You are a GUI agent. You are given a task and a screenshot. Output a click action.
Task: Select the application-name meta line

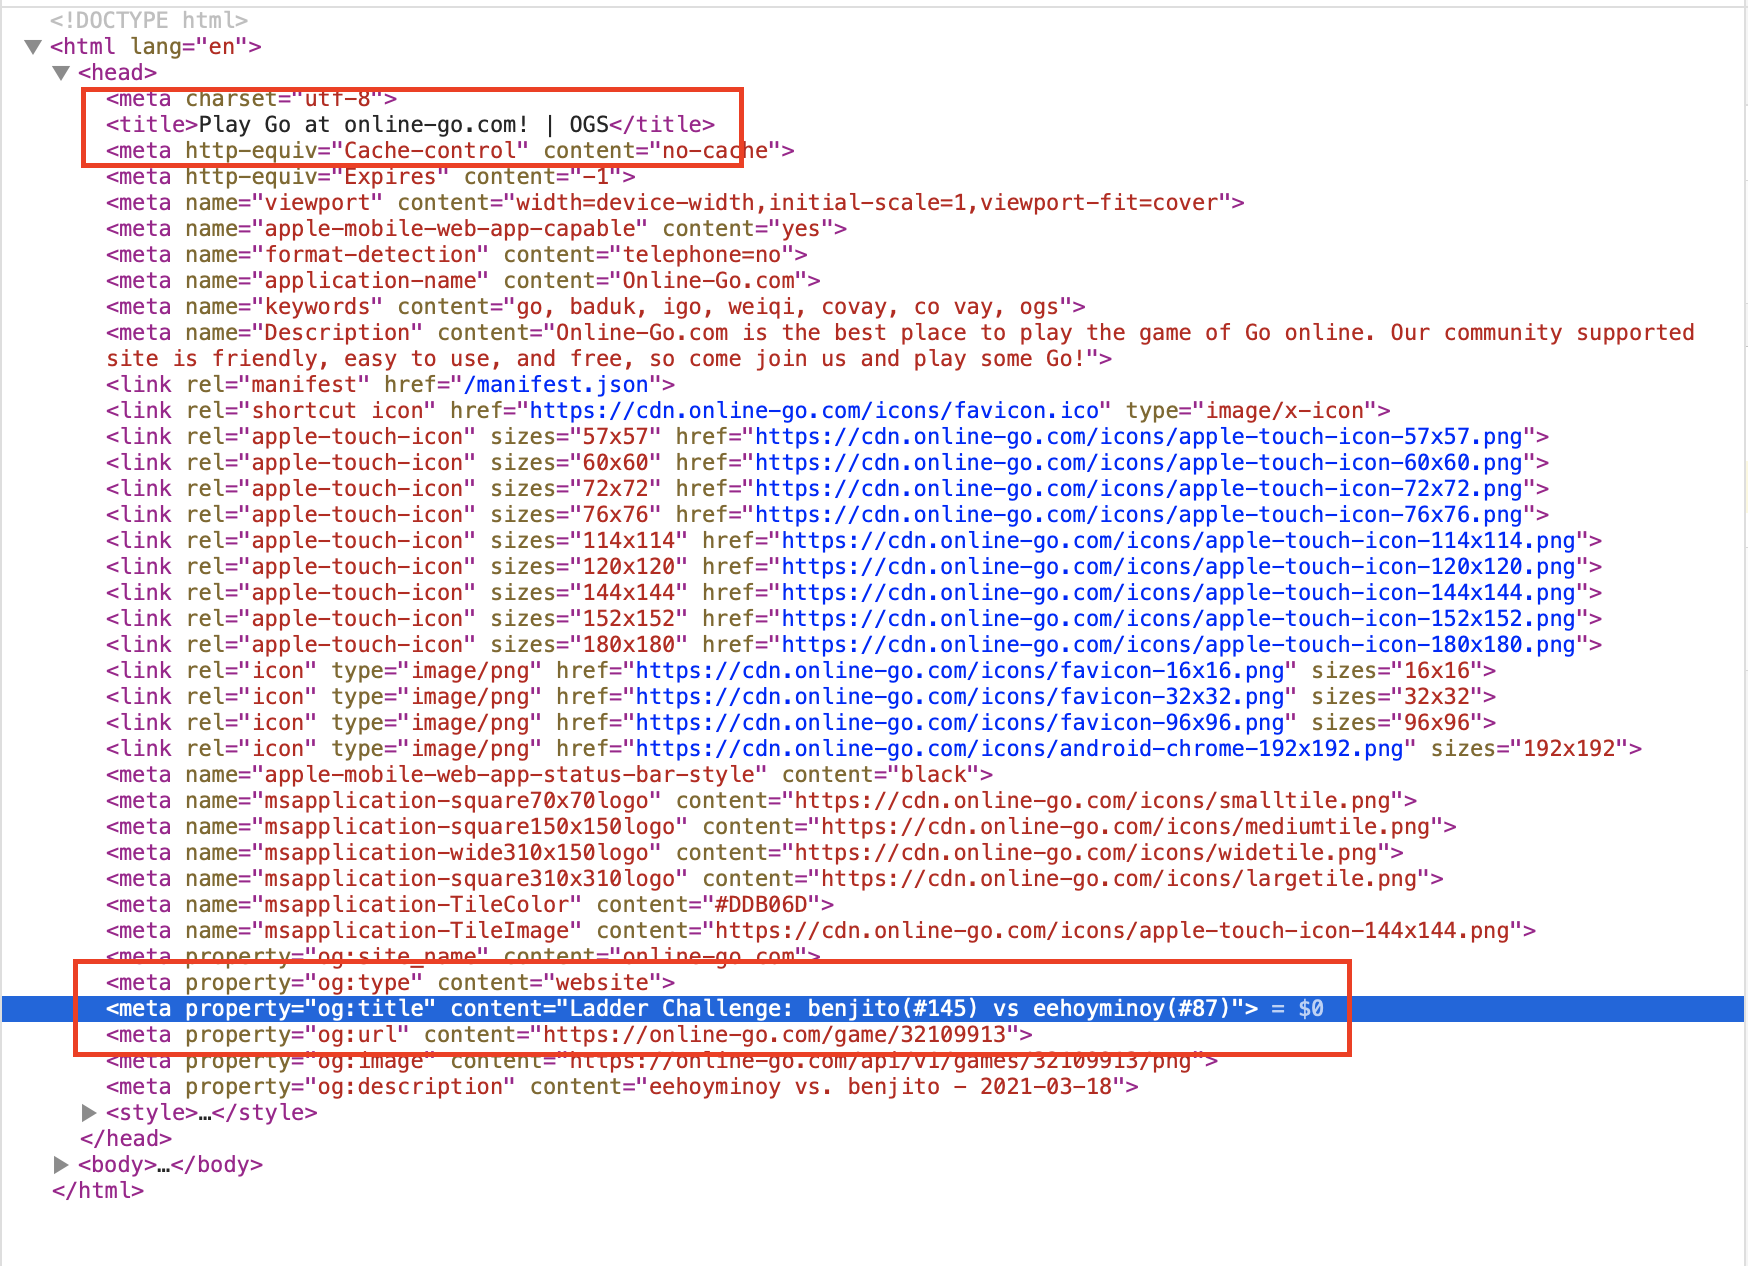pyautogui.click(x=463, y=281)
